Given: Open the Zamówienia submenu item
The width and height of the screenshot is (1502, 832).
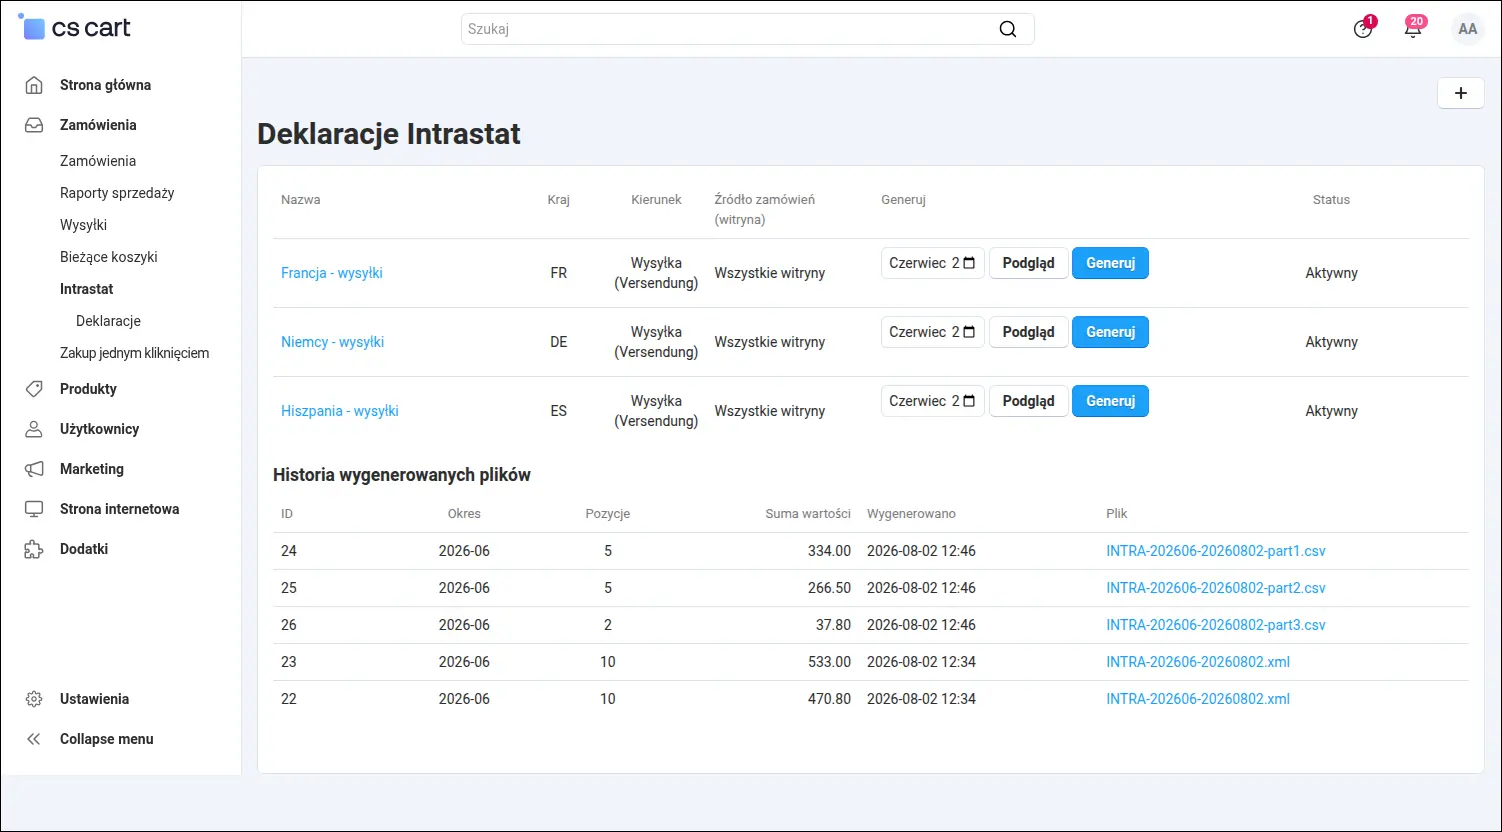Looking at the screenshot, I should (x=98, y=161).
